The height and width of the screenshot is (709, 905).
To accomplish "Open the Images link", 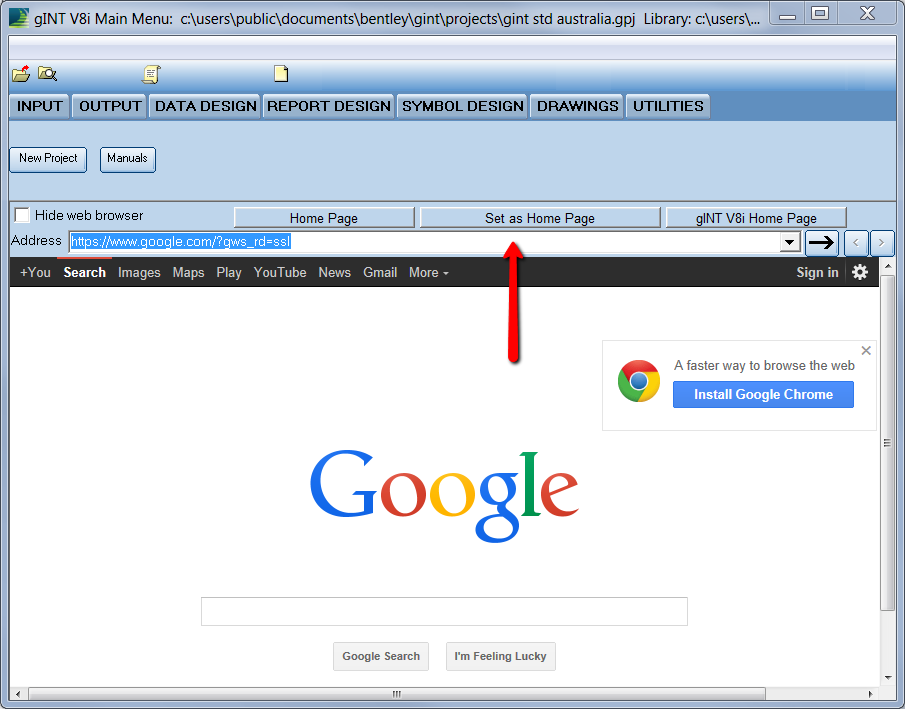I will pos(139,273).
